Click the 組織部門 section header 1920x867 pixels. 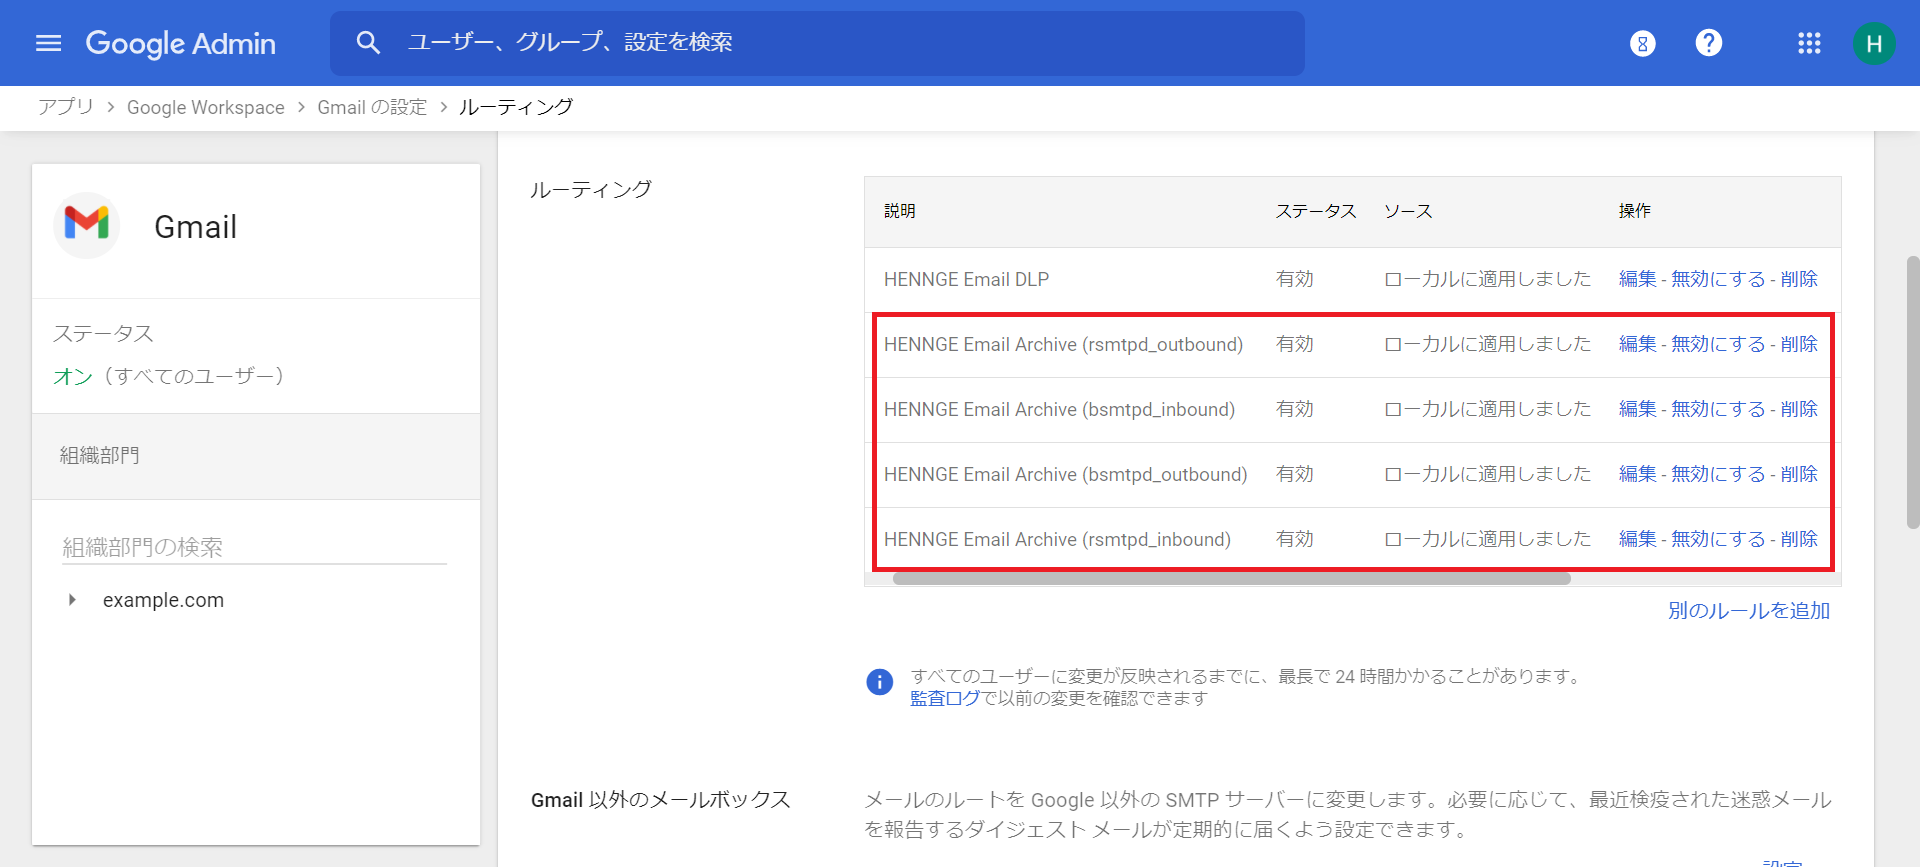256,456
